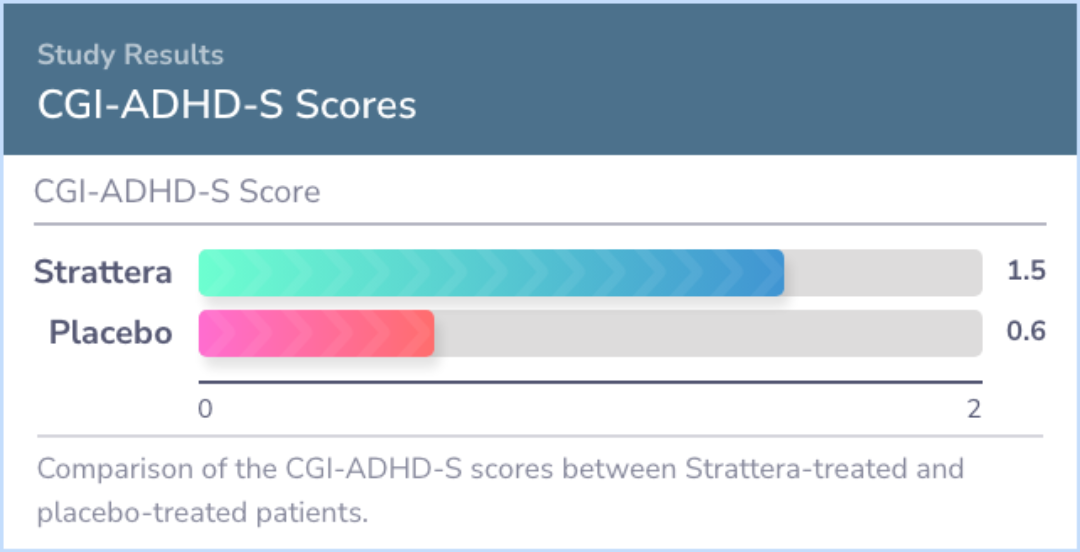The width and height of the screenshot is (1080, 552).
Task: Click the caption text "placebo-treated patients."
Action: pyautogui.click(x=203, y=514)
